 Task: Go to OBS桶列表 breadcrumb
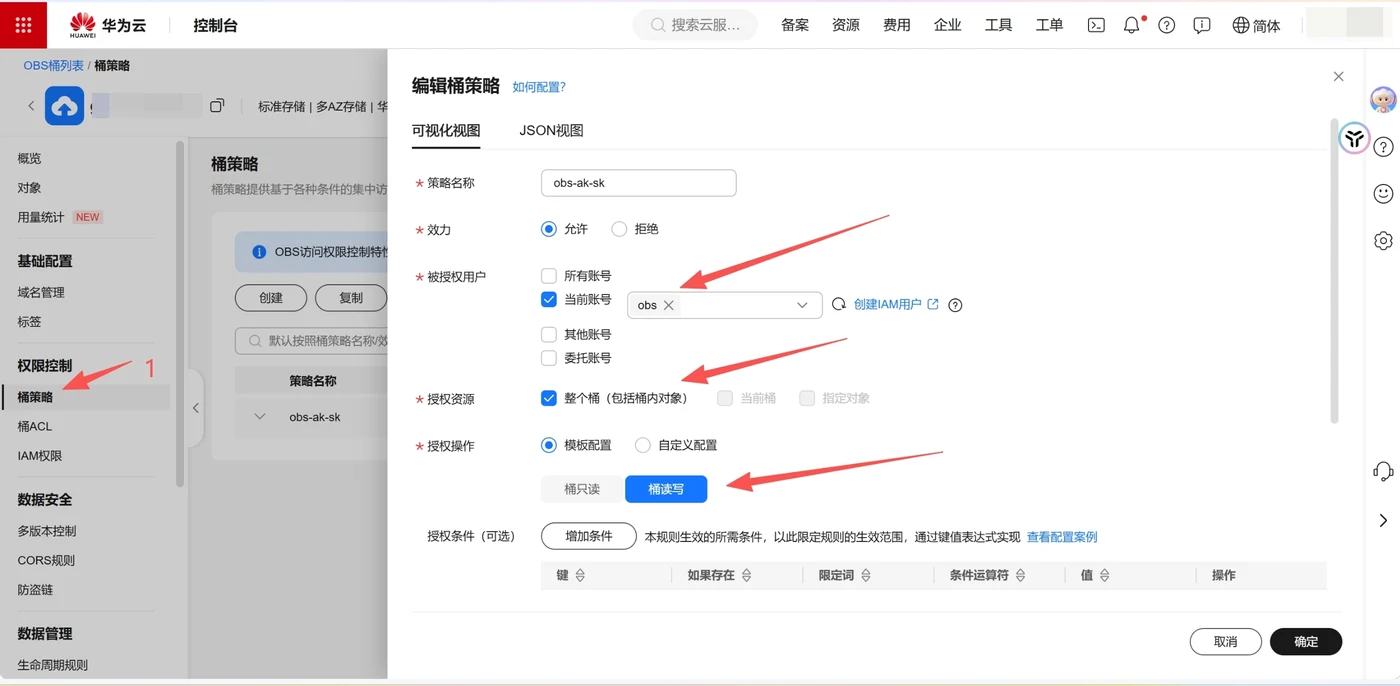click(x=54, y=65)
